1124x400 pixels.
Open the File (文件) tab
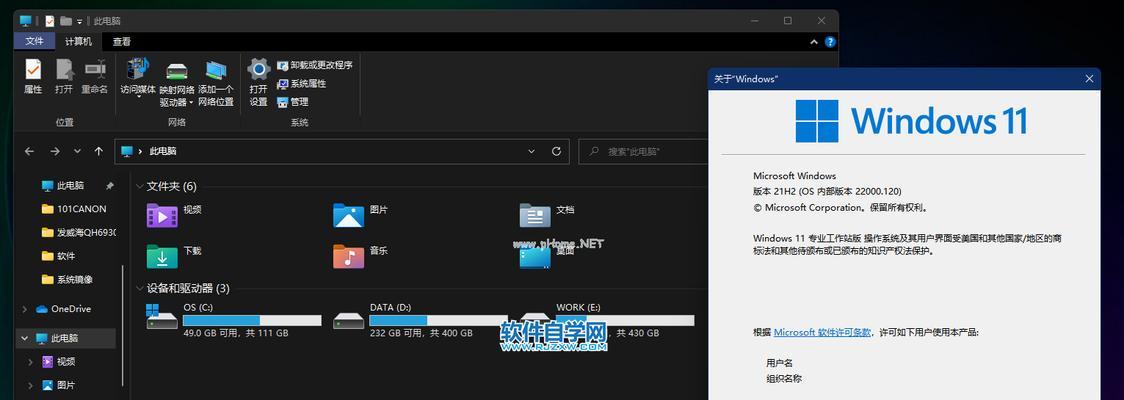tap(34, 42)
